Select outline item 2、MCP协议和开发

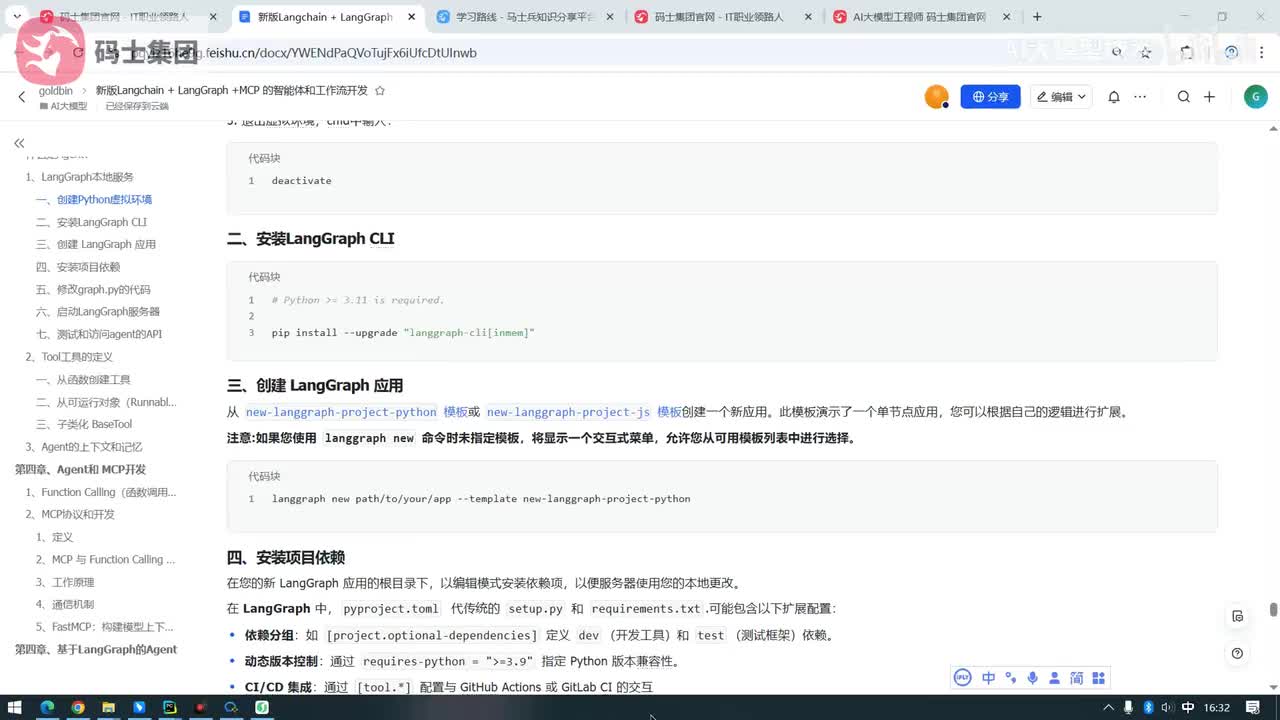click(70, 514)
